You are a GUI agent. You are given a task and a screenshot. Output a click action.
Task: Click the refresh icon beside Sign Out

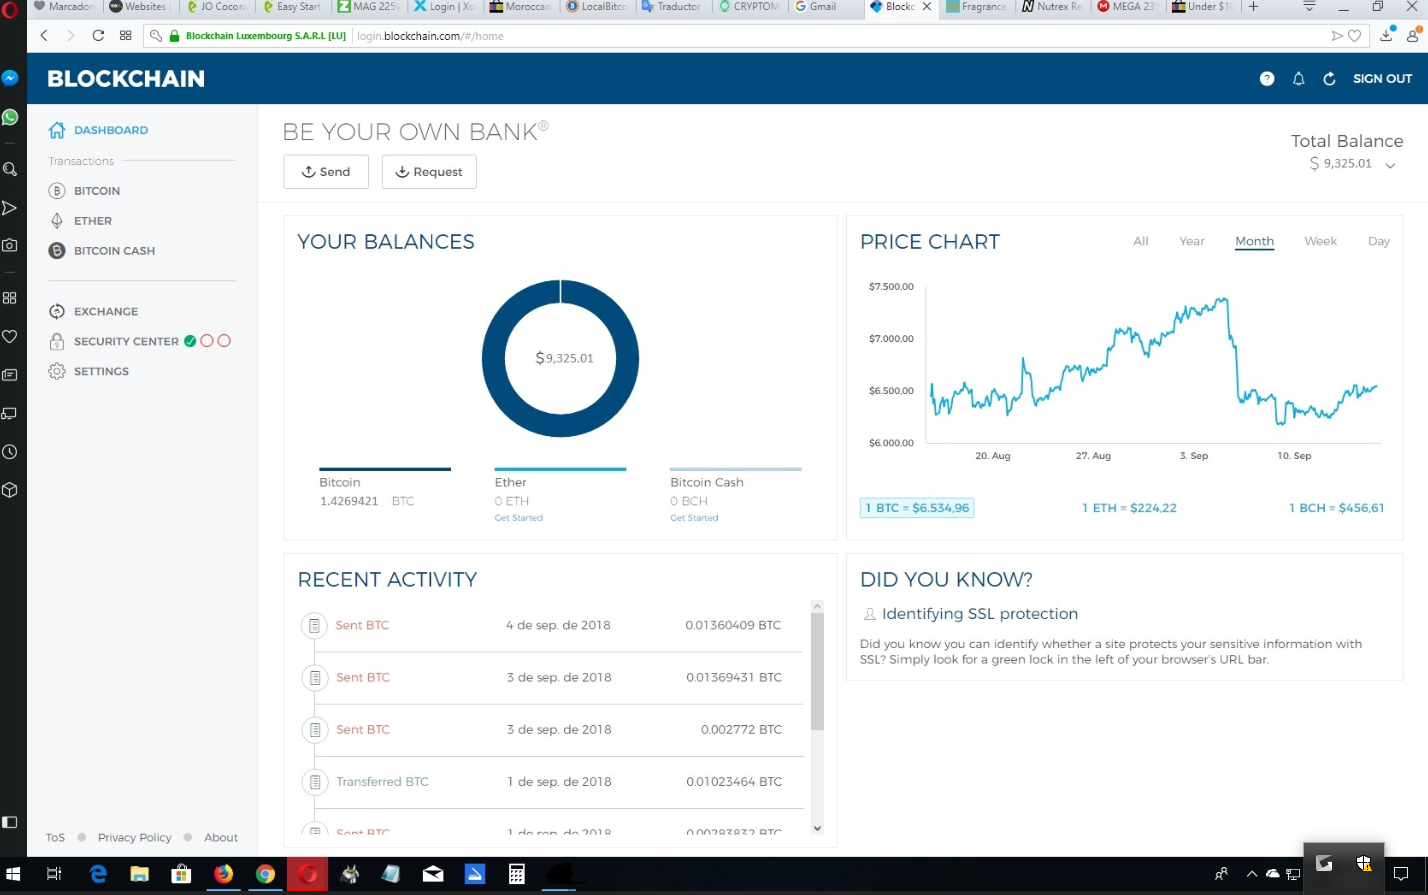[x=1329, y=79]
